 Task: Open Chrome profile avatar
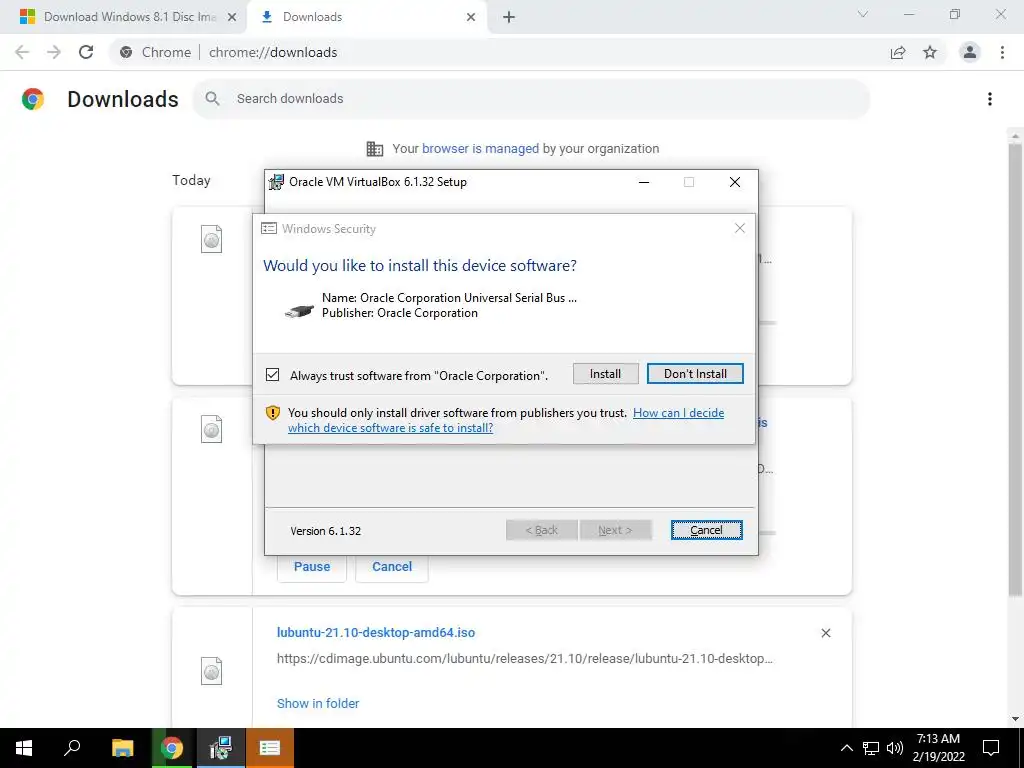pos(970,52)
